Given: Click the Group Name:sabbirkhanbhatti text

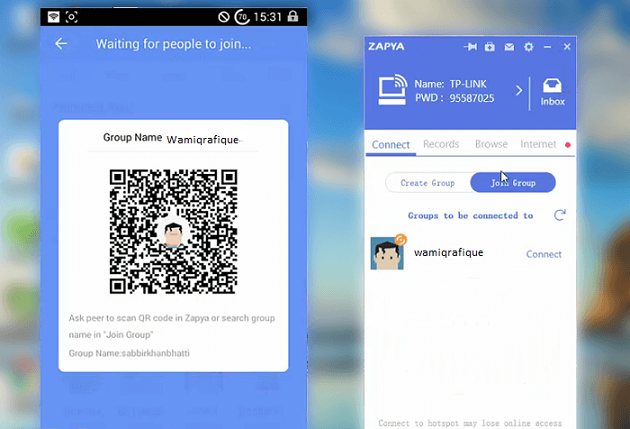Looking at the screenshot, I should pyautogui.click(x=129, y=353).
